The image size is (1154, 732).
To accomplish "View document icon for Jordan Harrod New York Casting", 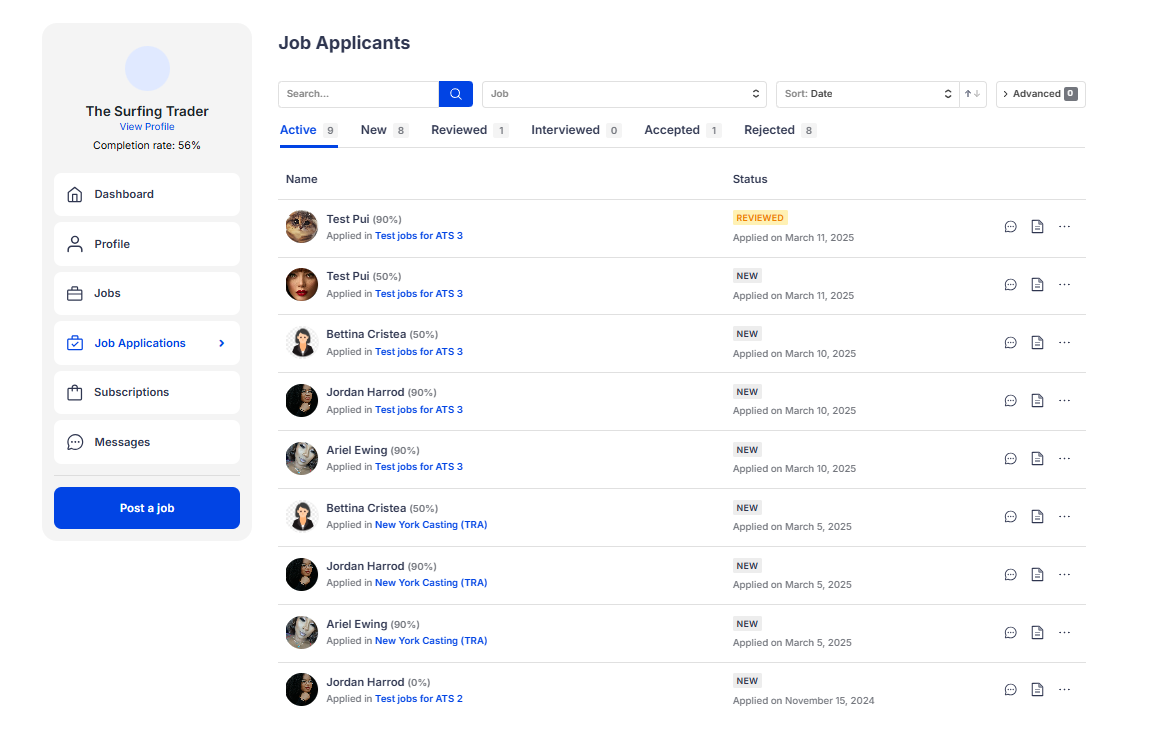I will 1037,574.
